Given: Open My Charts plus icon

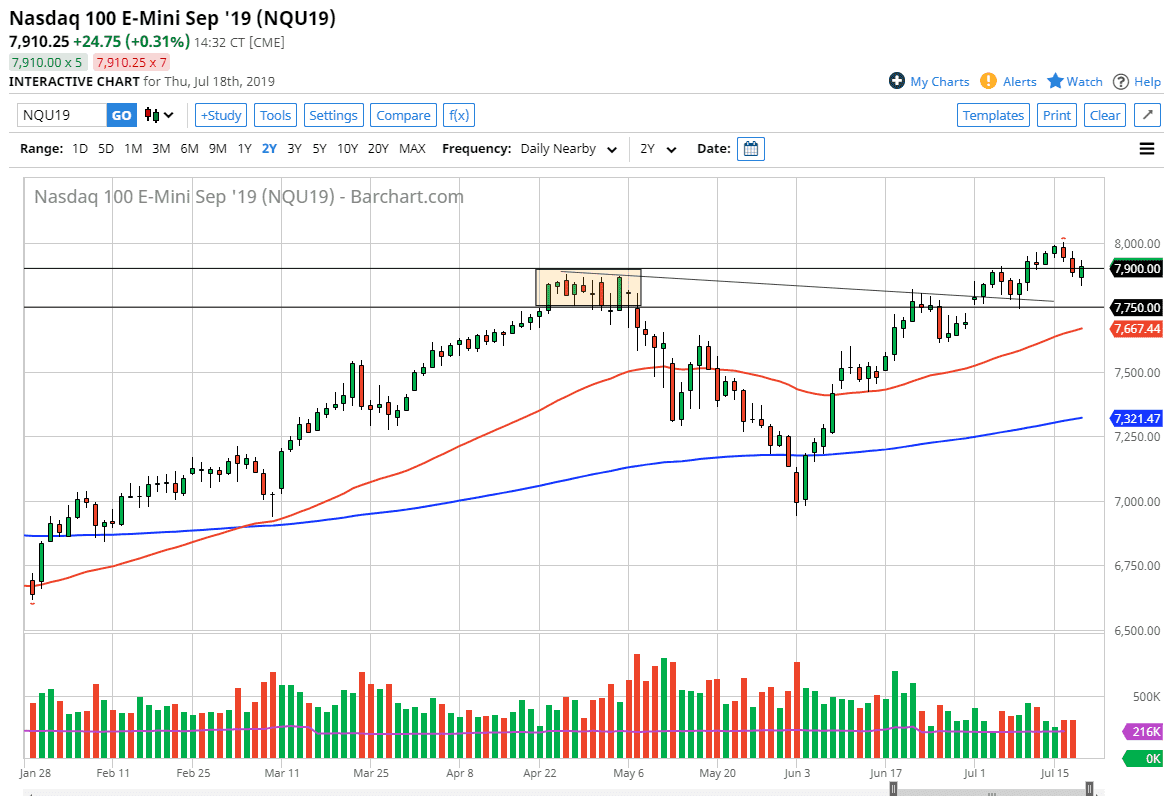Looking at the screenshot, I should point(897,81).
